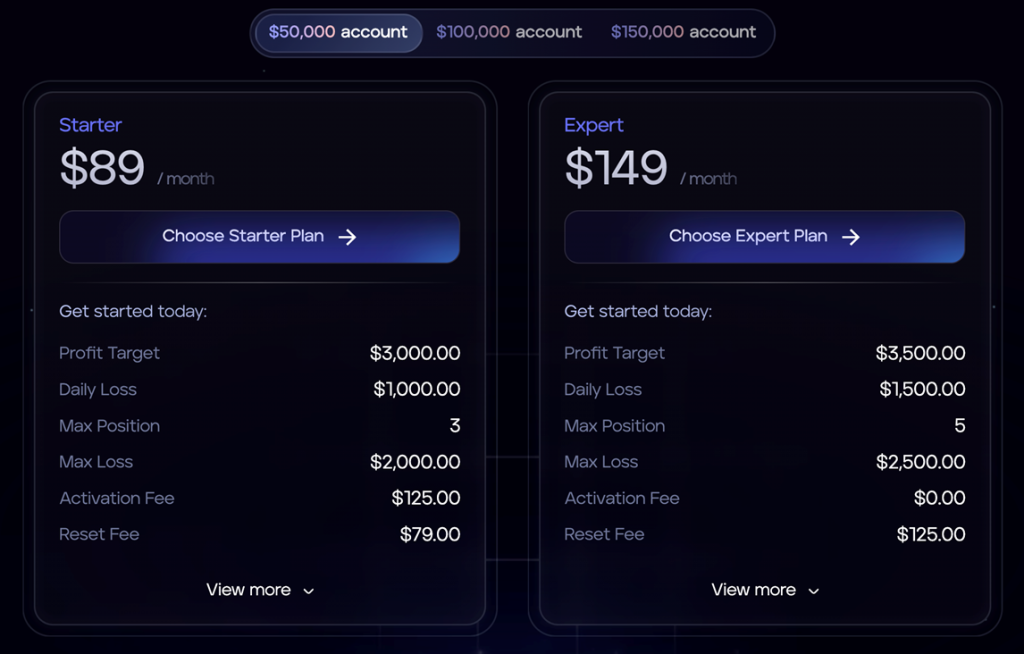Click the $149 per month price
This screenshot has height=654, width=1024.
tap(650, 169)
